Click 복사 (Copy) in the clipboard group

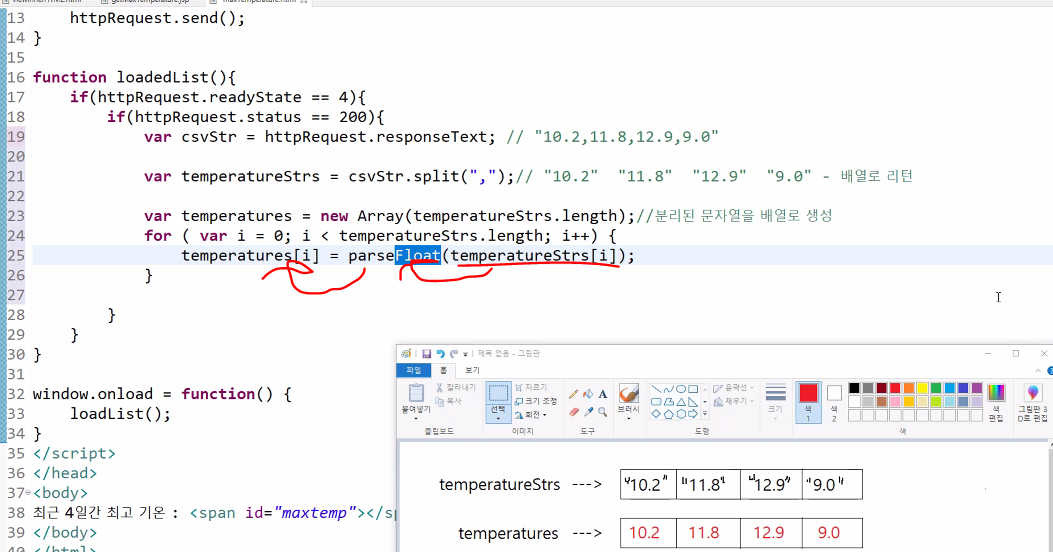(x=449, y=401)
